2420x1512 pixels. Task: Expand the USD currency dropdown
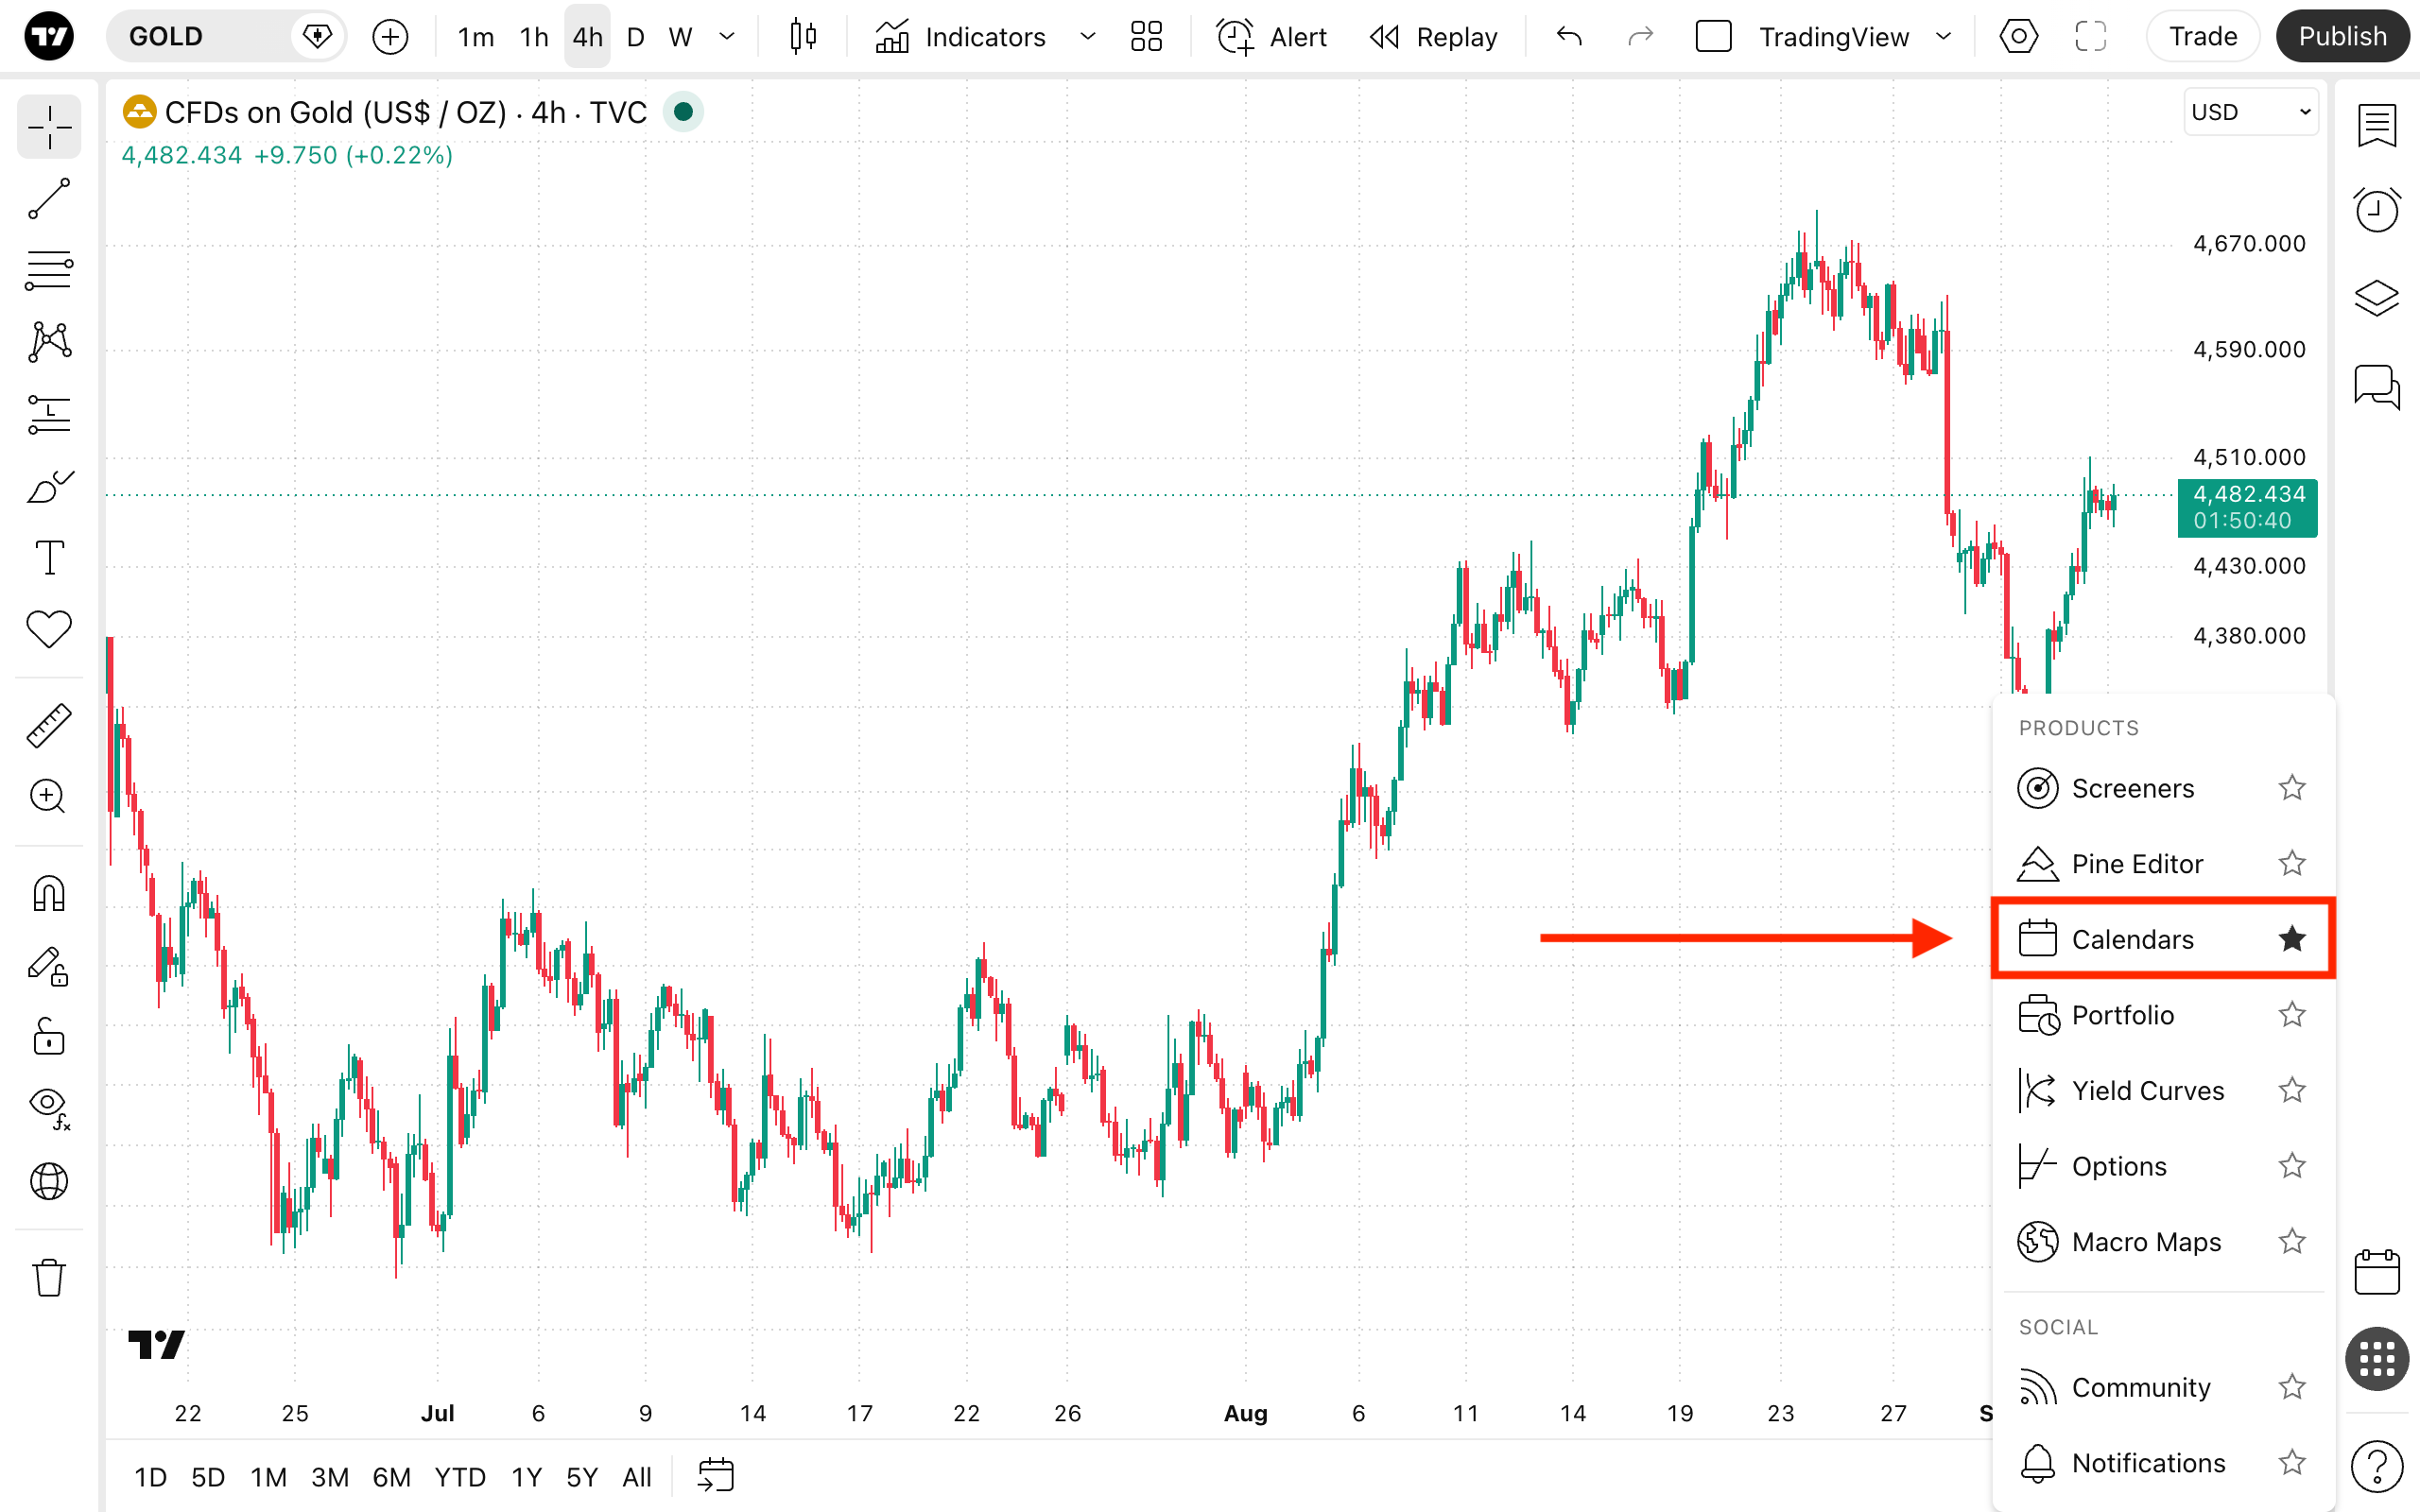click(2250, 112)
